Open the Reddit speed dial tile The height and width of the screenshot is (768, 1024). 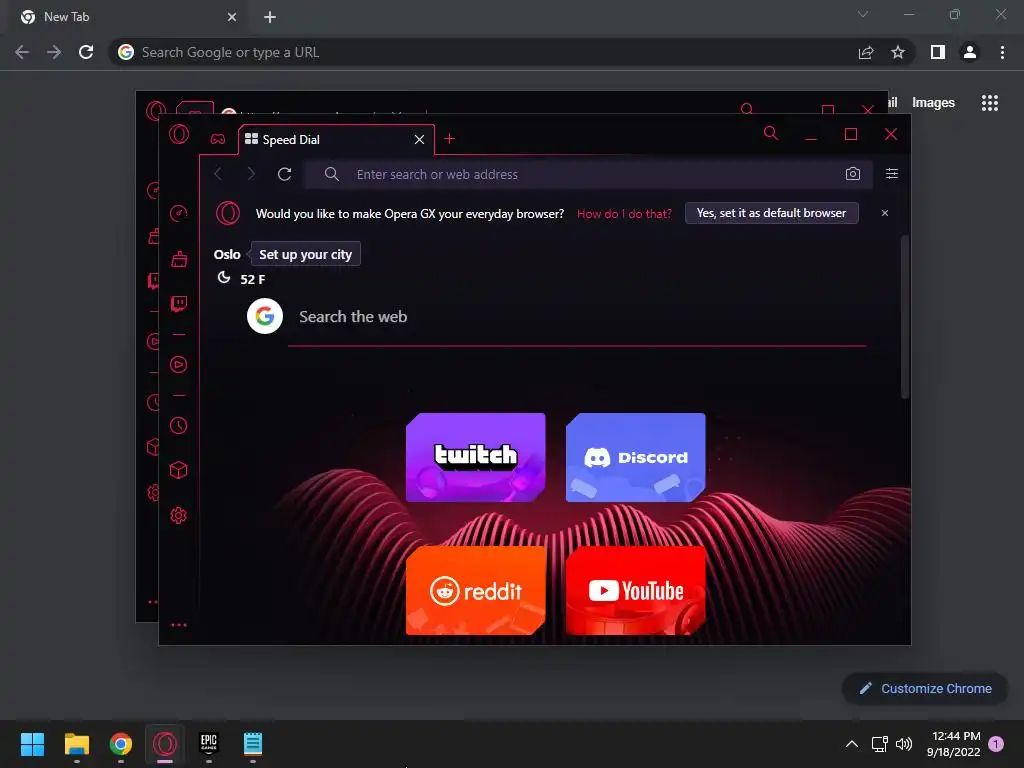coord(475,590)
